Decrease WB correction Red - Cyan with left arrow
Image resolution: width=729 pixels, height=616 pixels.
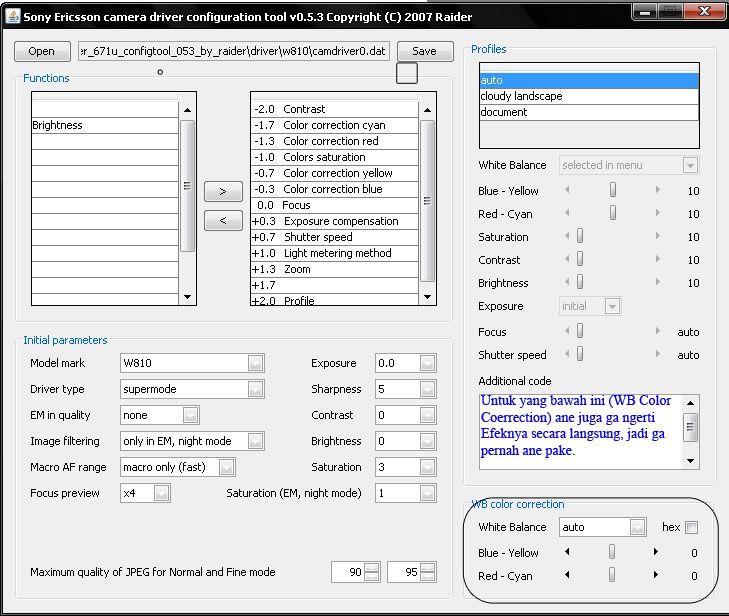click(567, 575)
